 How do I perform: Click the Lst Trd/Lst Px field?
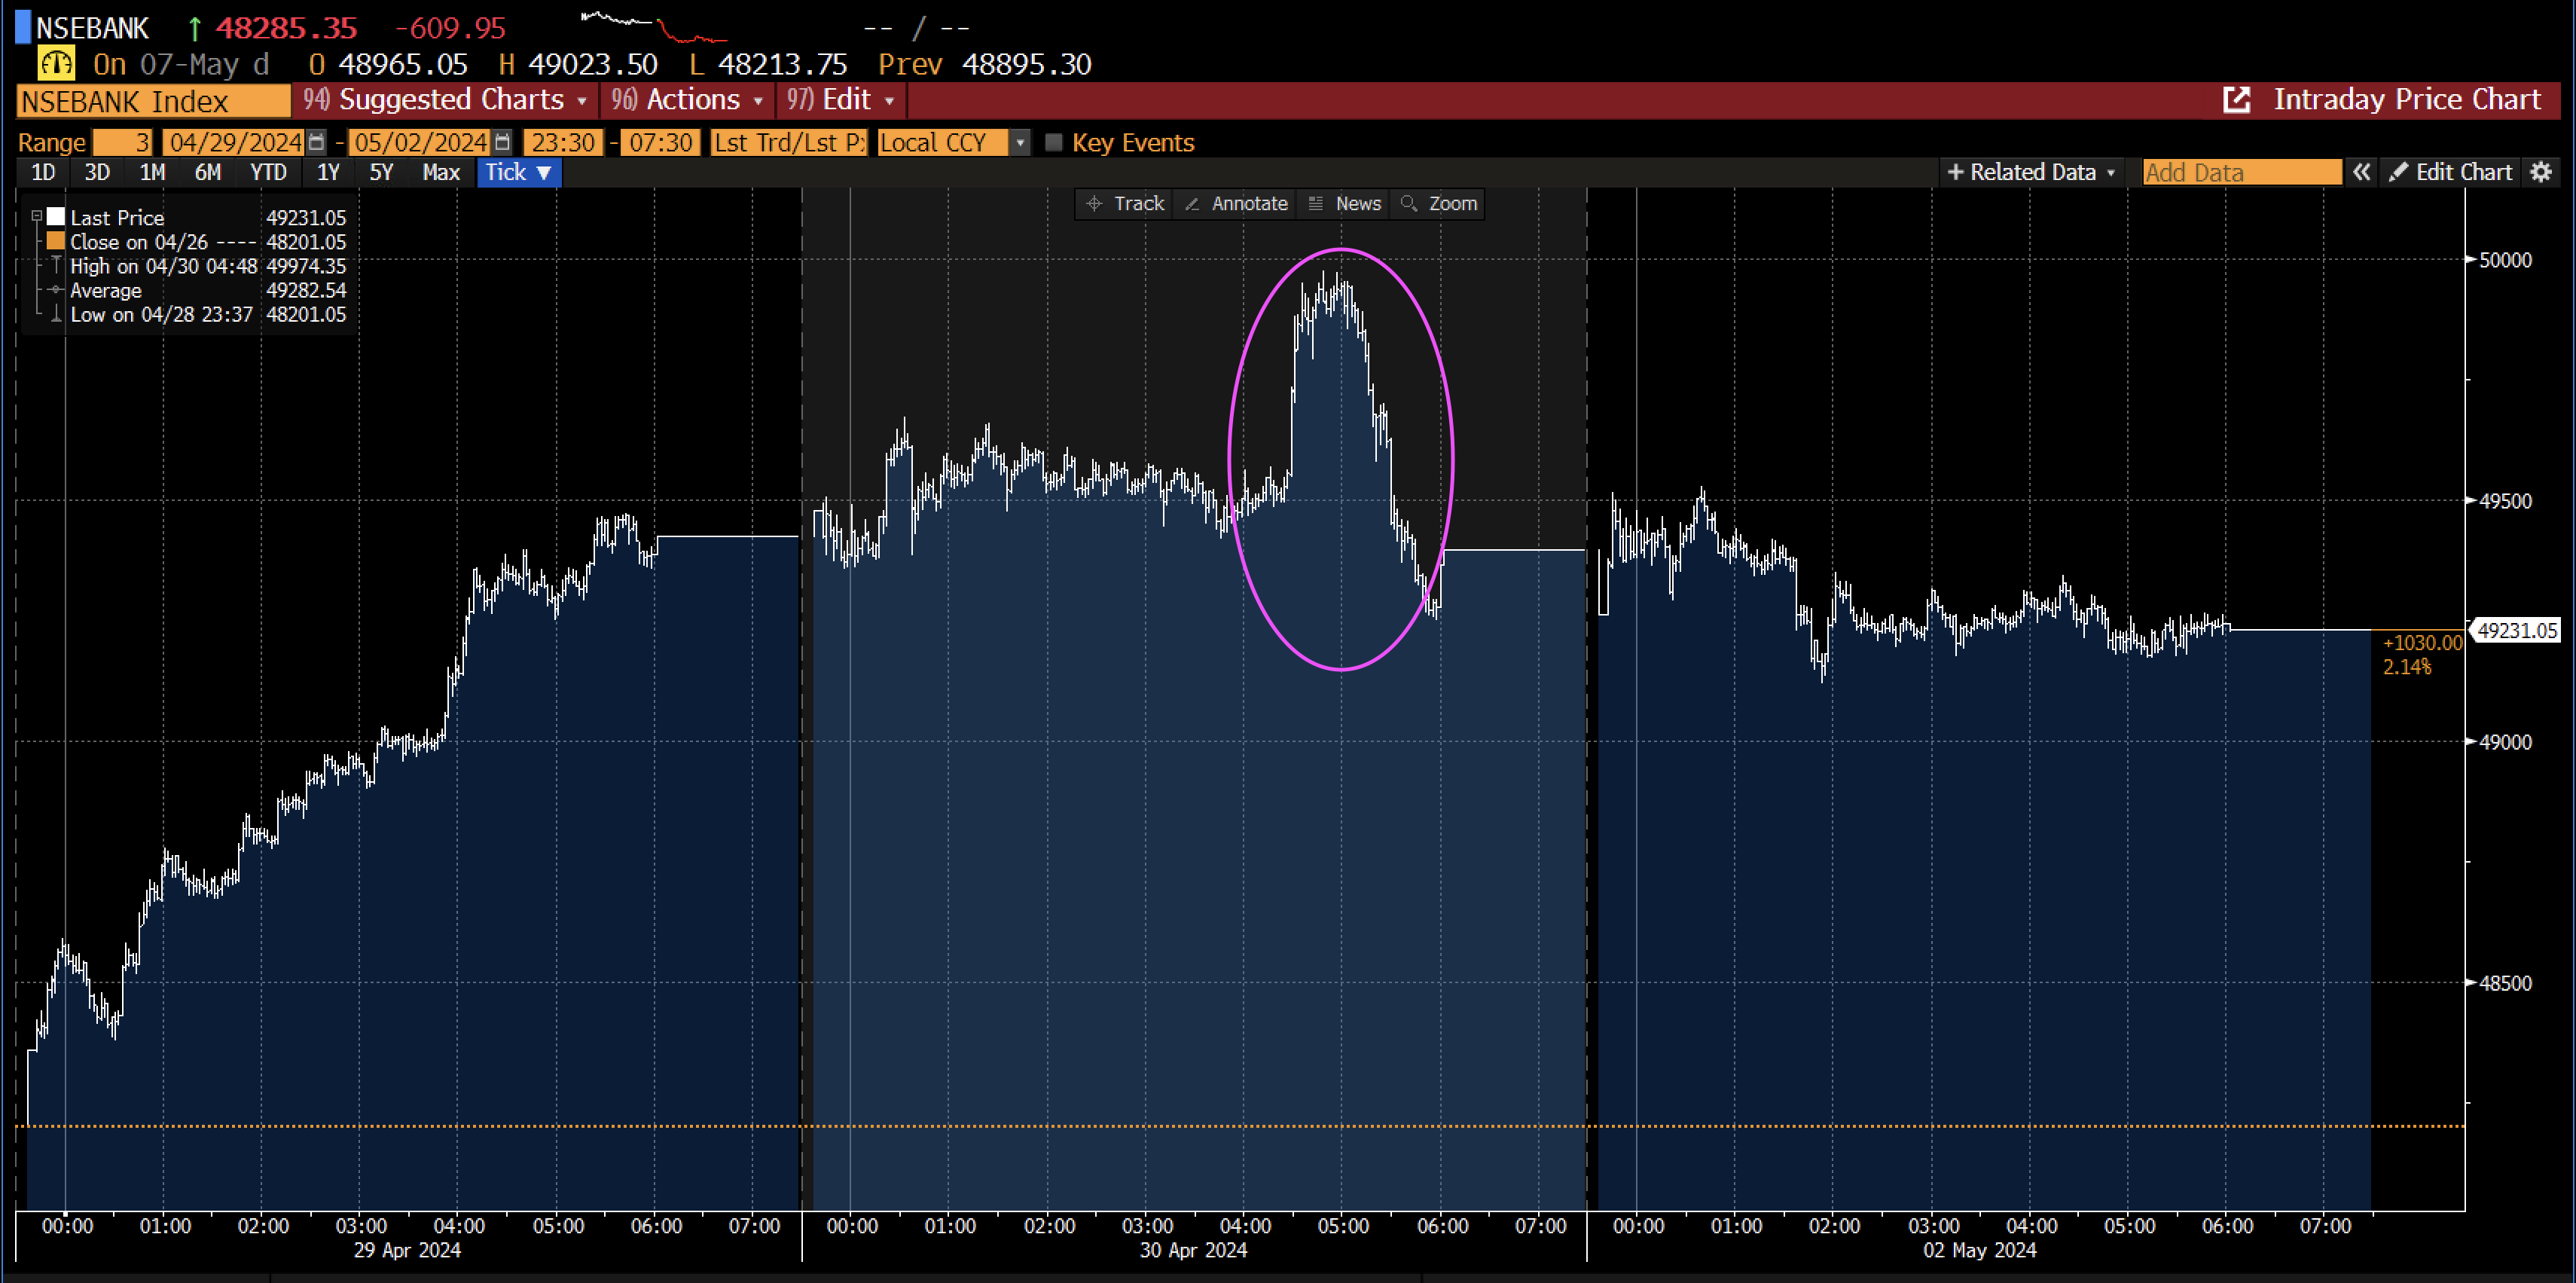click(x=789, y=142)
